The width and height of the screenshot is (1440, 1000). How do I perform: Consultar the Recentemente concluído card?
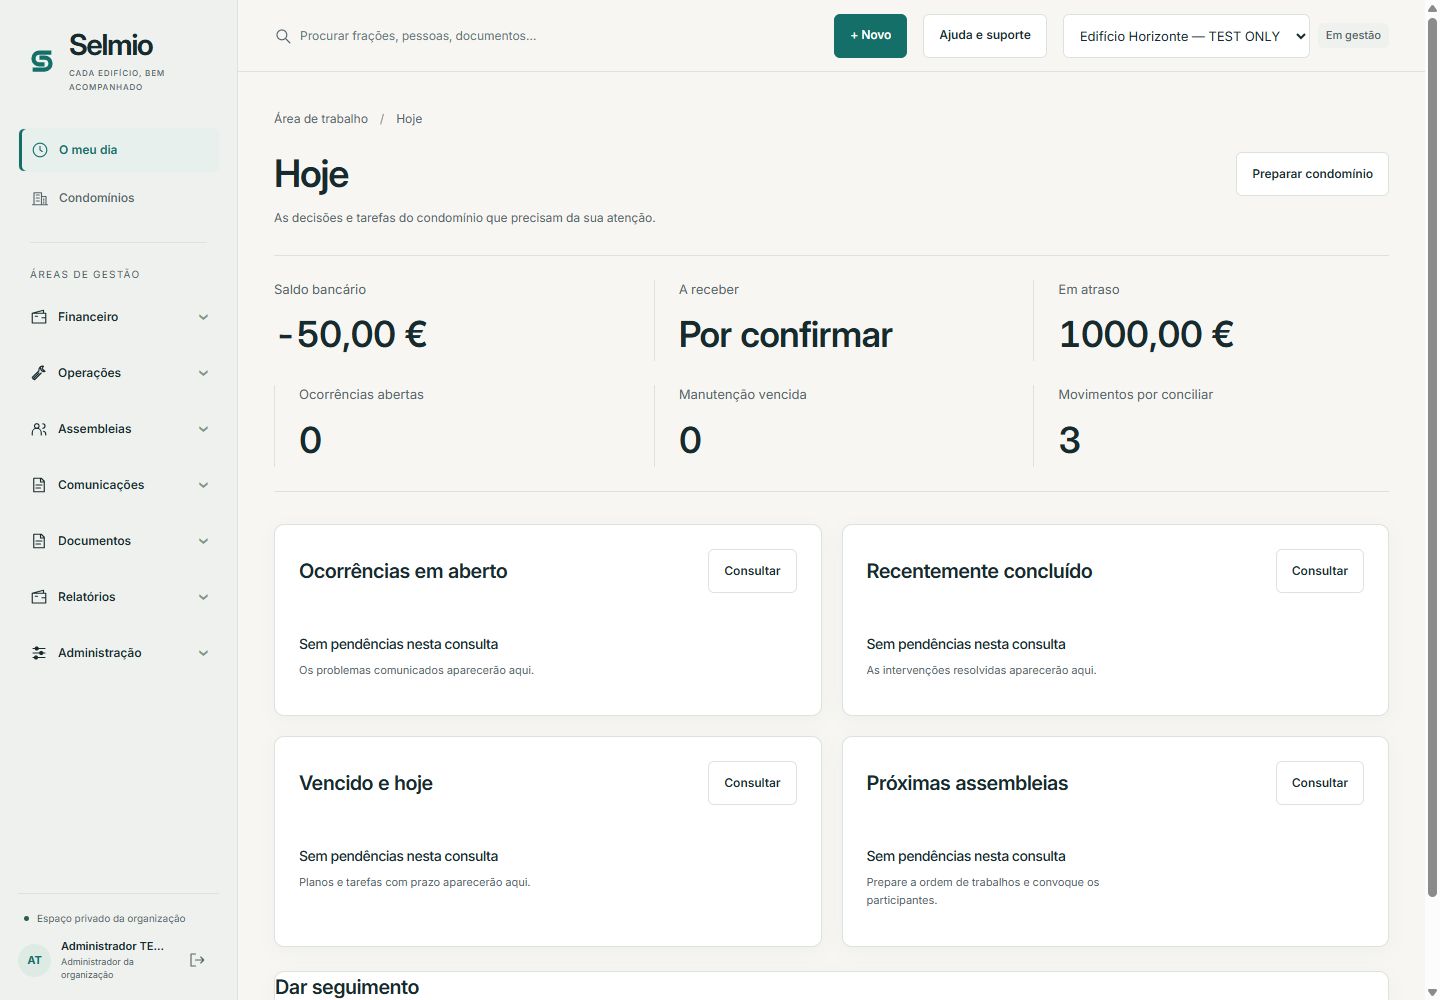tap(1320, 571)
